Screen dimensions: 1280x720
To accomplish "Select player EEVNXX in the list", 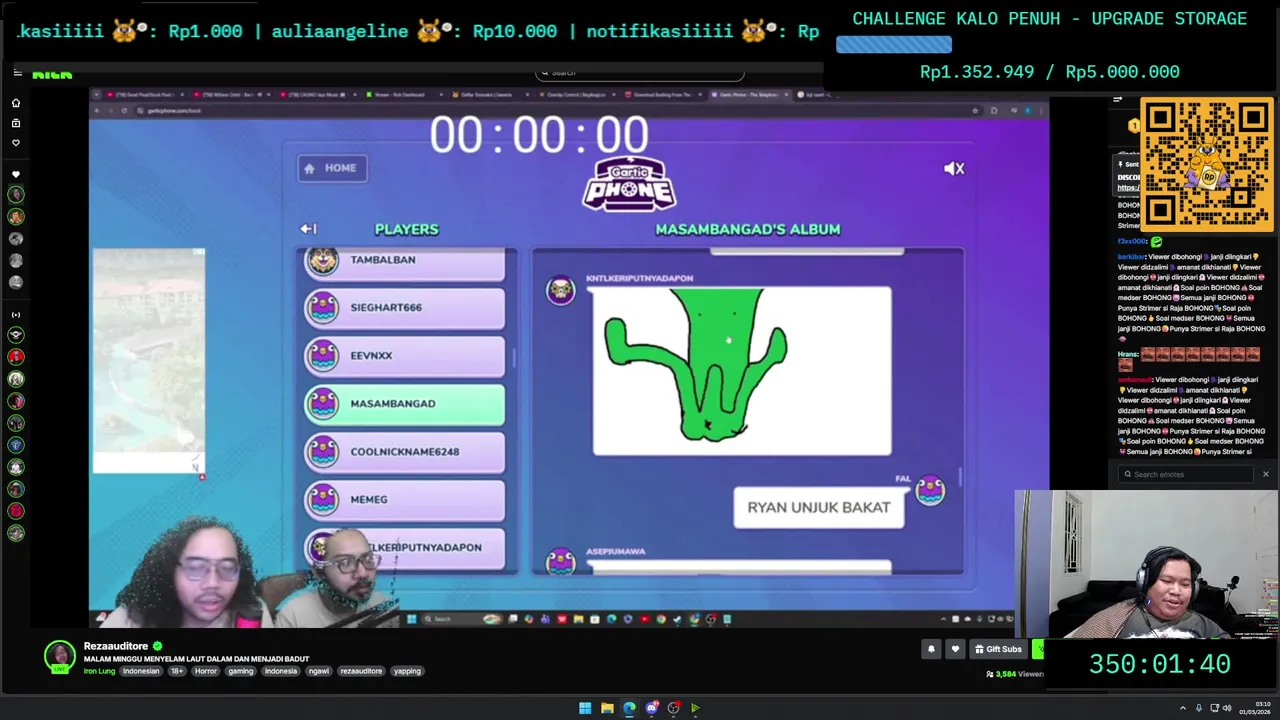I will click(x=405, y=356).
